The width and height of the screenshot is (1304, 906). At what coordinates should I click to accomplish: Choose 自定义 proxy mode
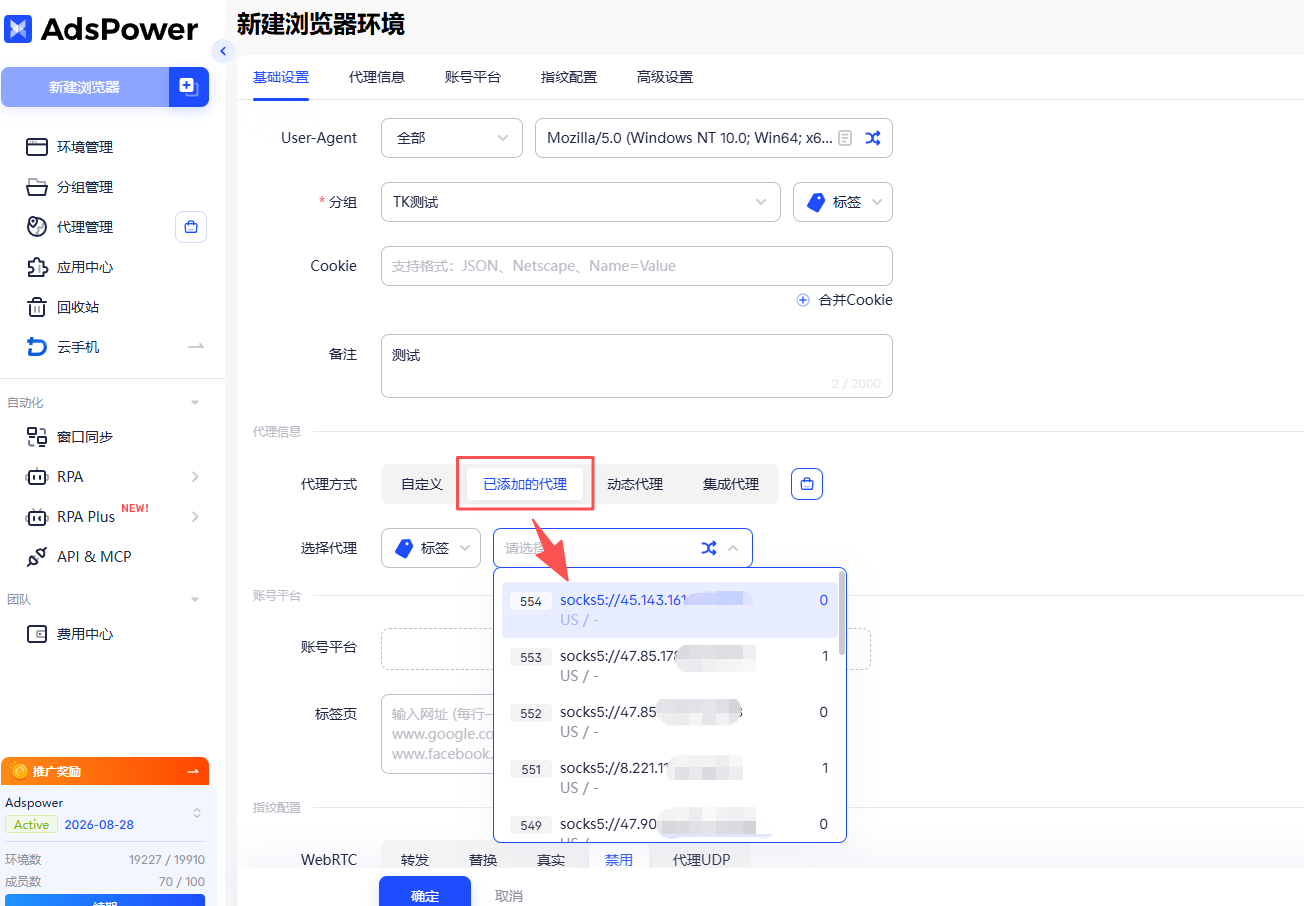(422, 484)
